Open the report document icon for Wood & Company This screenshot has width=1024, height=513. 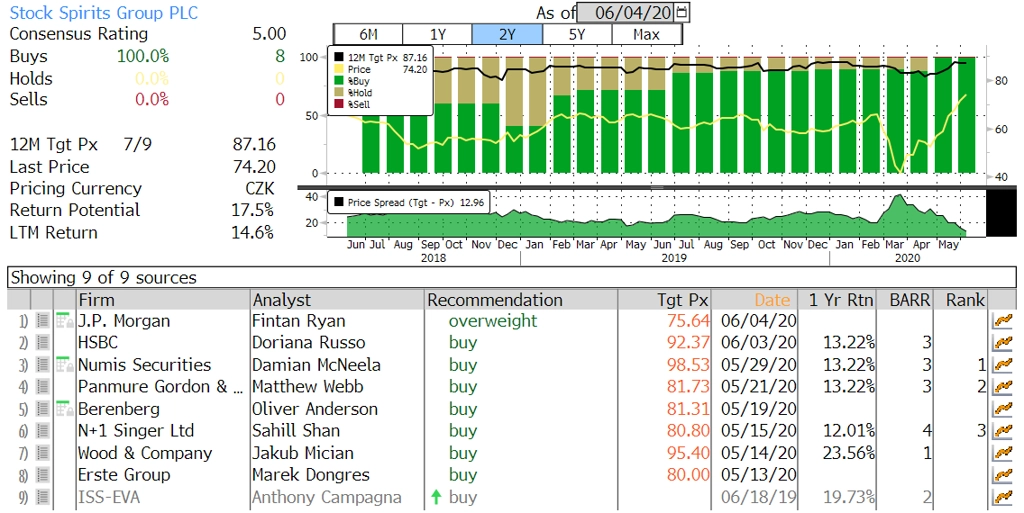43,453
